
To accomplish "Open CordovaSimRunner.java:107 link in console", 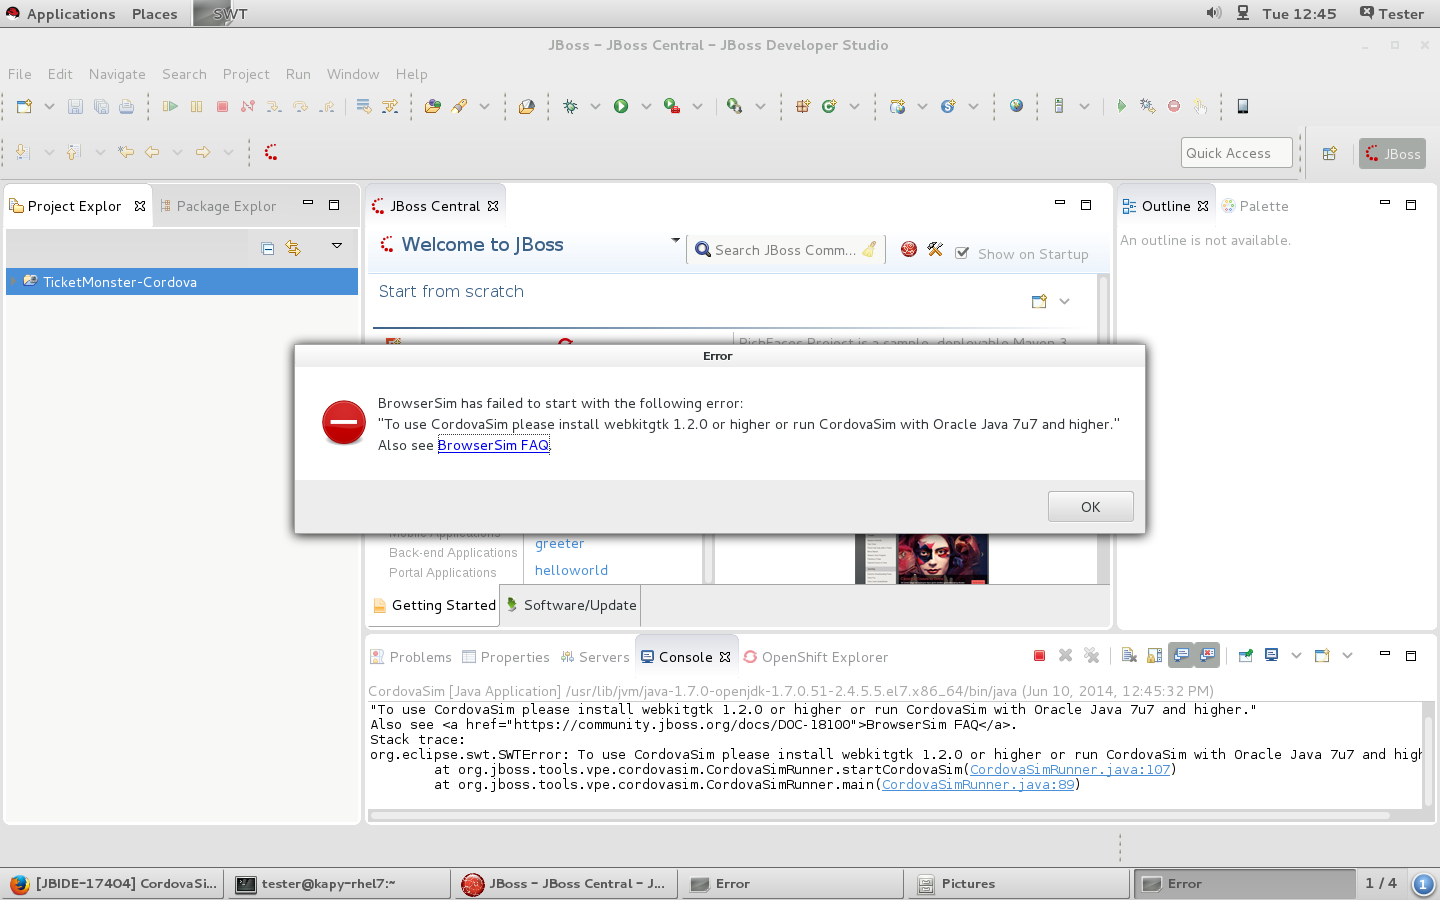I will [x=1070, y=769].
